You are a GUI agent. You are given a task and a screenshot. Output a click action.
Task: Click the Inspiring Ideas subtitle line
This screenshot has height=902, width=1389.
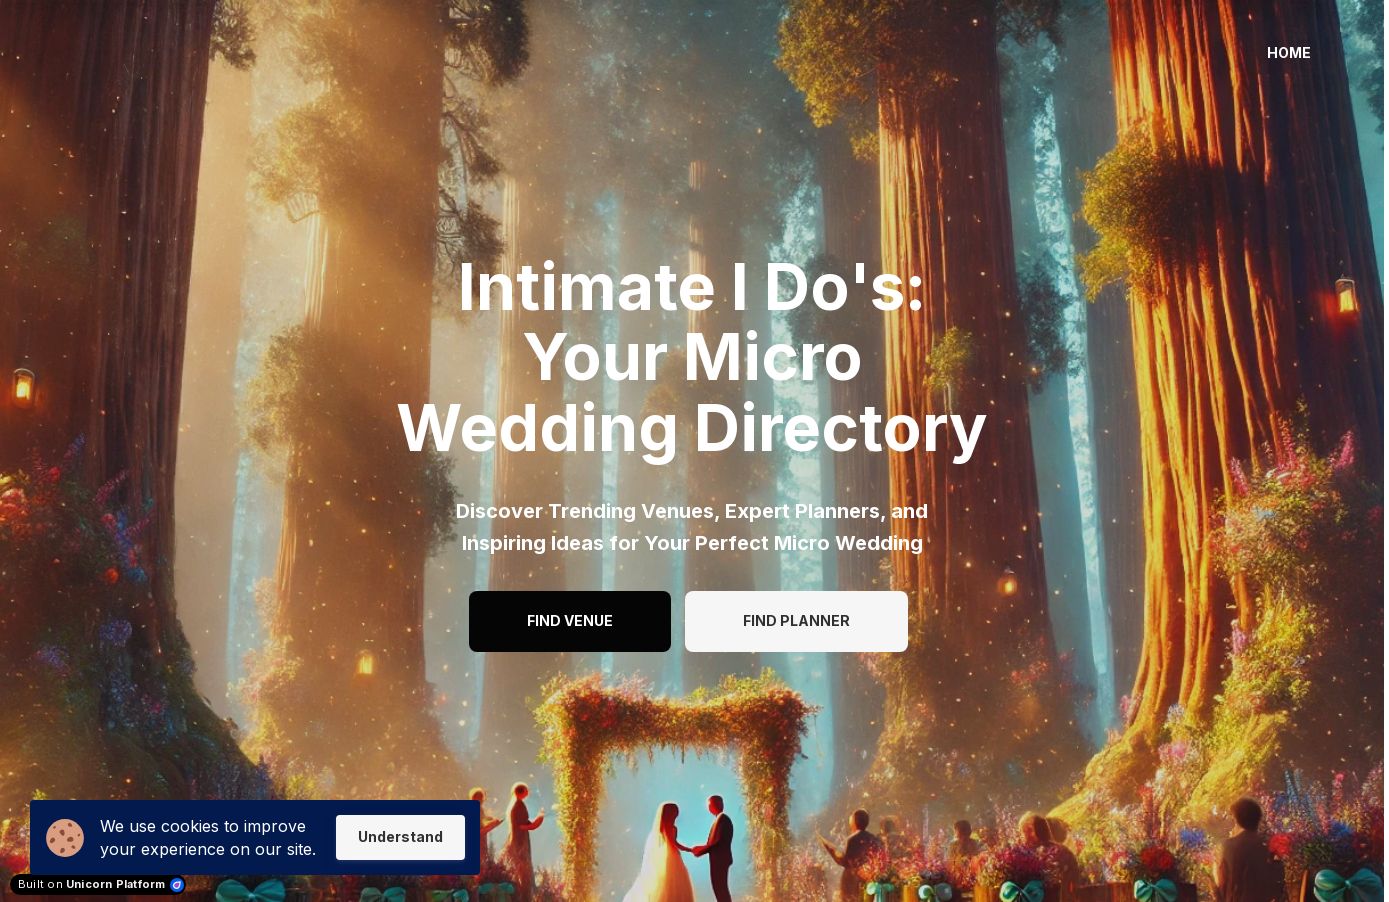[x=691, y=543]
